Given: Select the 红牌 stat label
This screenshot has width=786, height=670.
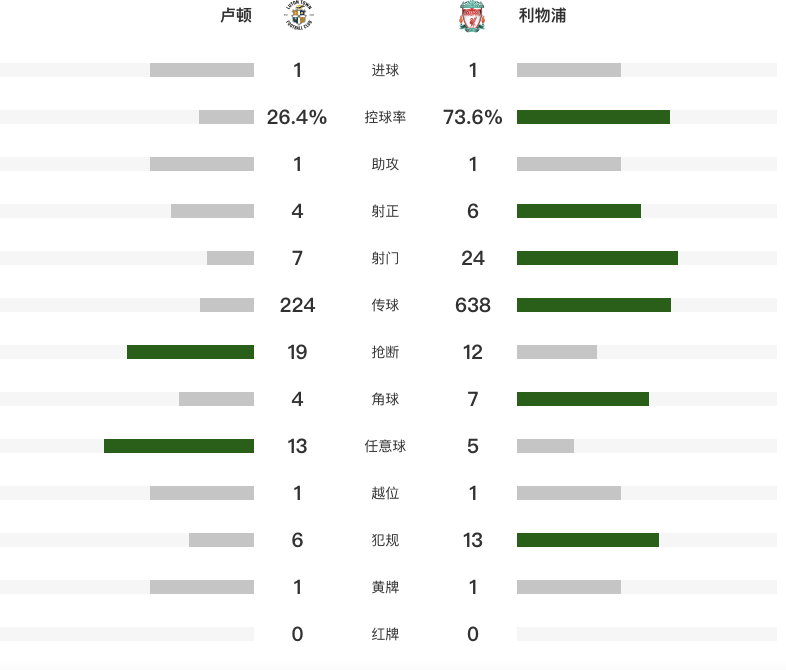Looking at the screenshot, I should click(385, 634).
